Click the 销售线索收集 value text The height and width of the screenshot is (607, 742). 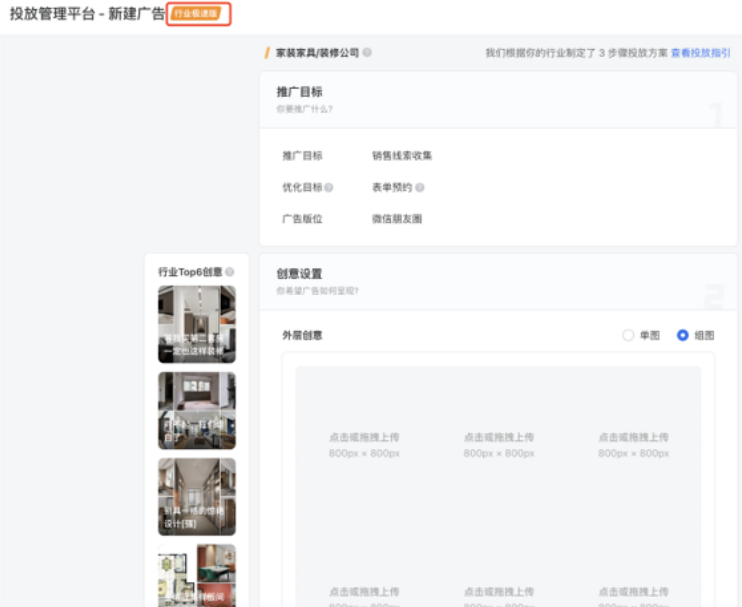(402, 156)
